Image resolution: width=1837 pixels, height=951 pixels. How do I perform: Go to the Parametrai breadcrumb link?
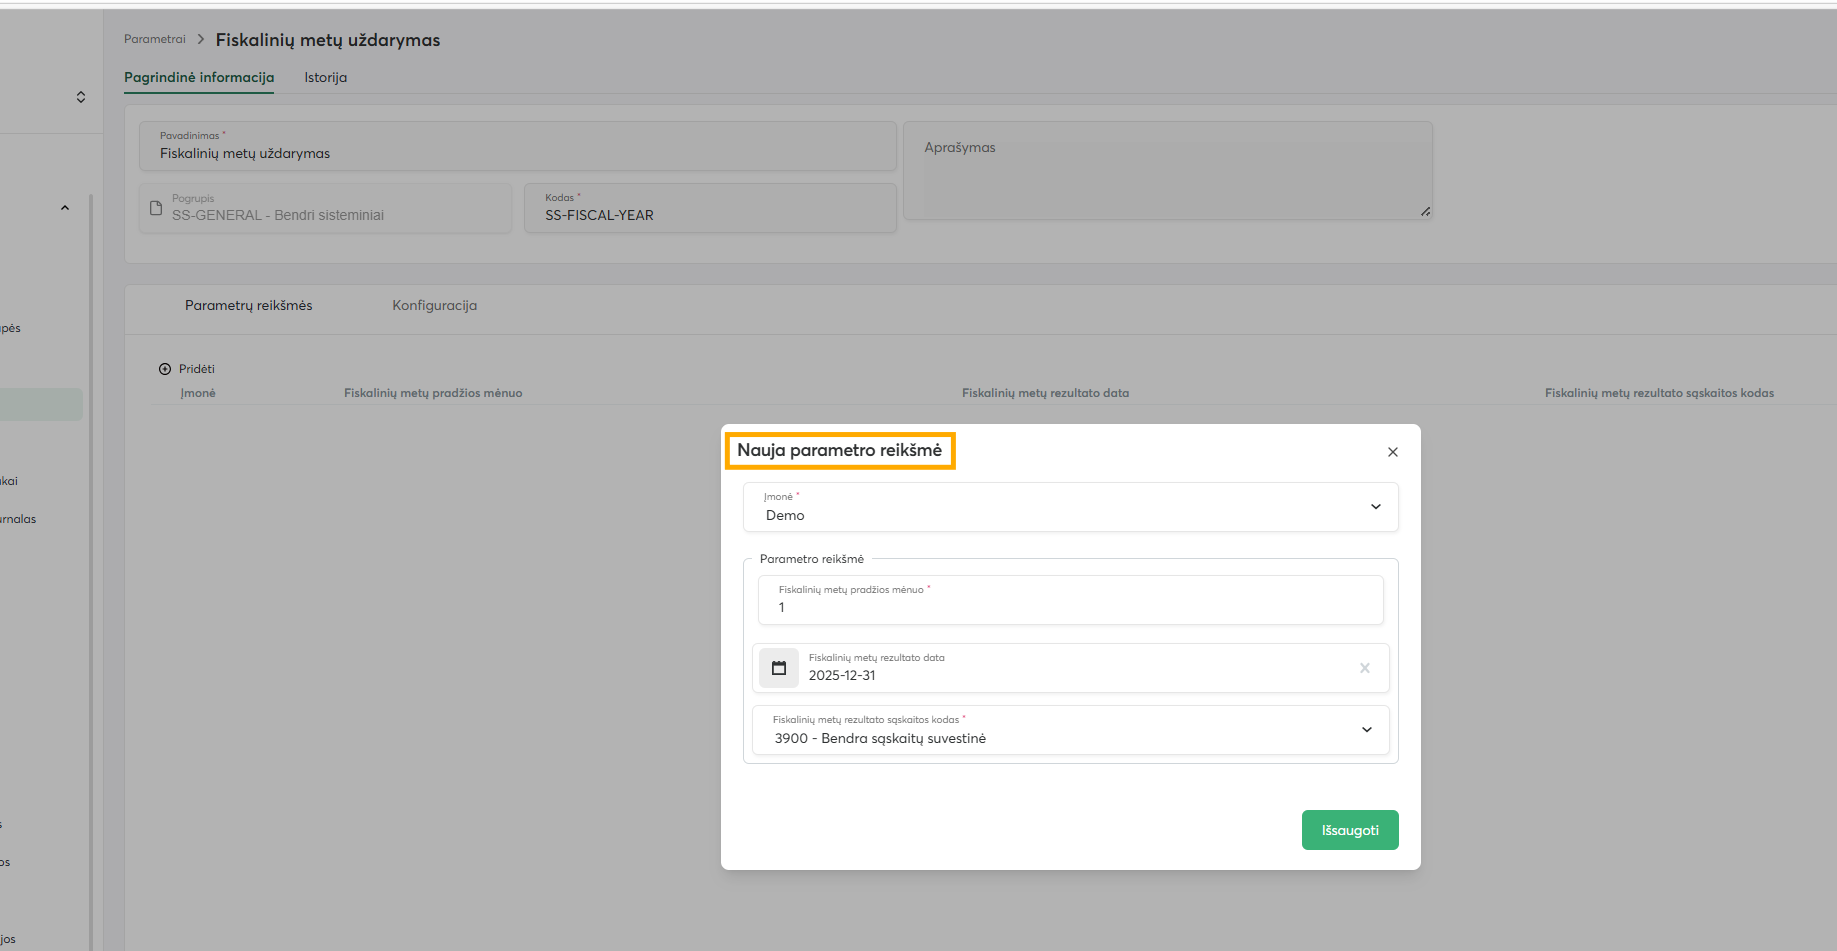155,39
